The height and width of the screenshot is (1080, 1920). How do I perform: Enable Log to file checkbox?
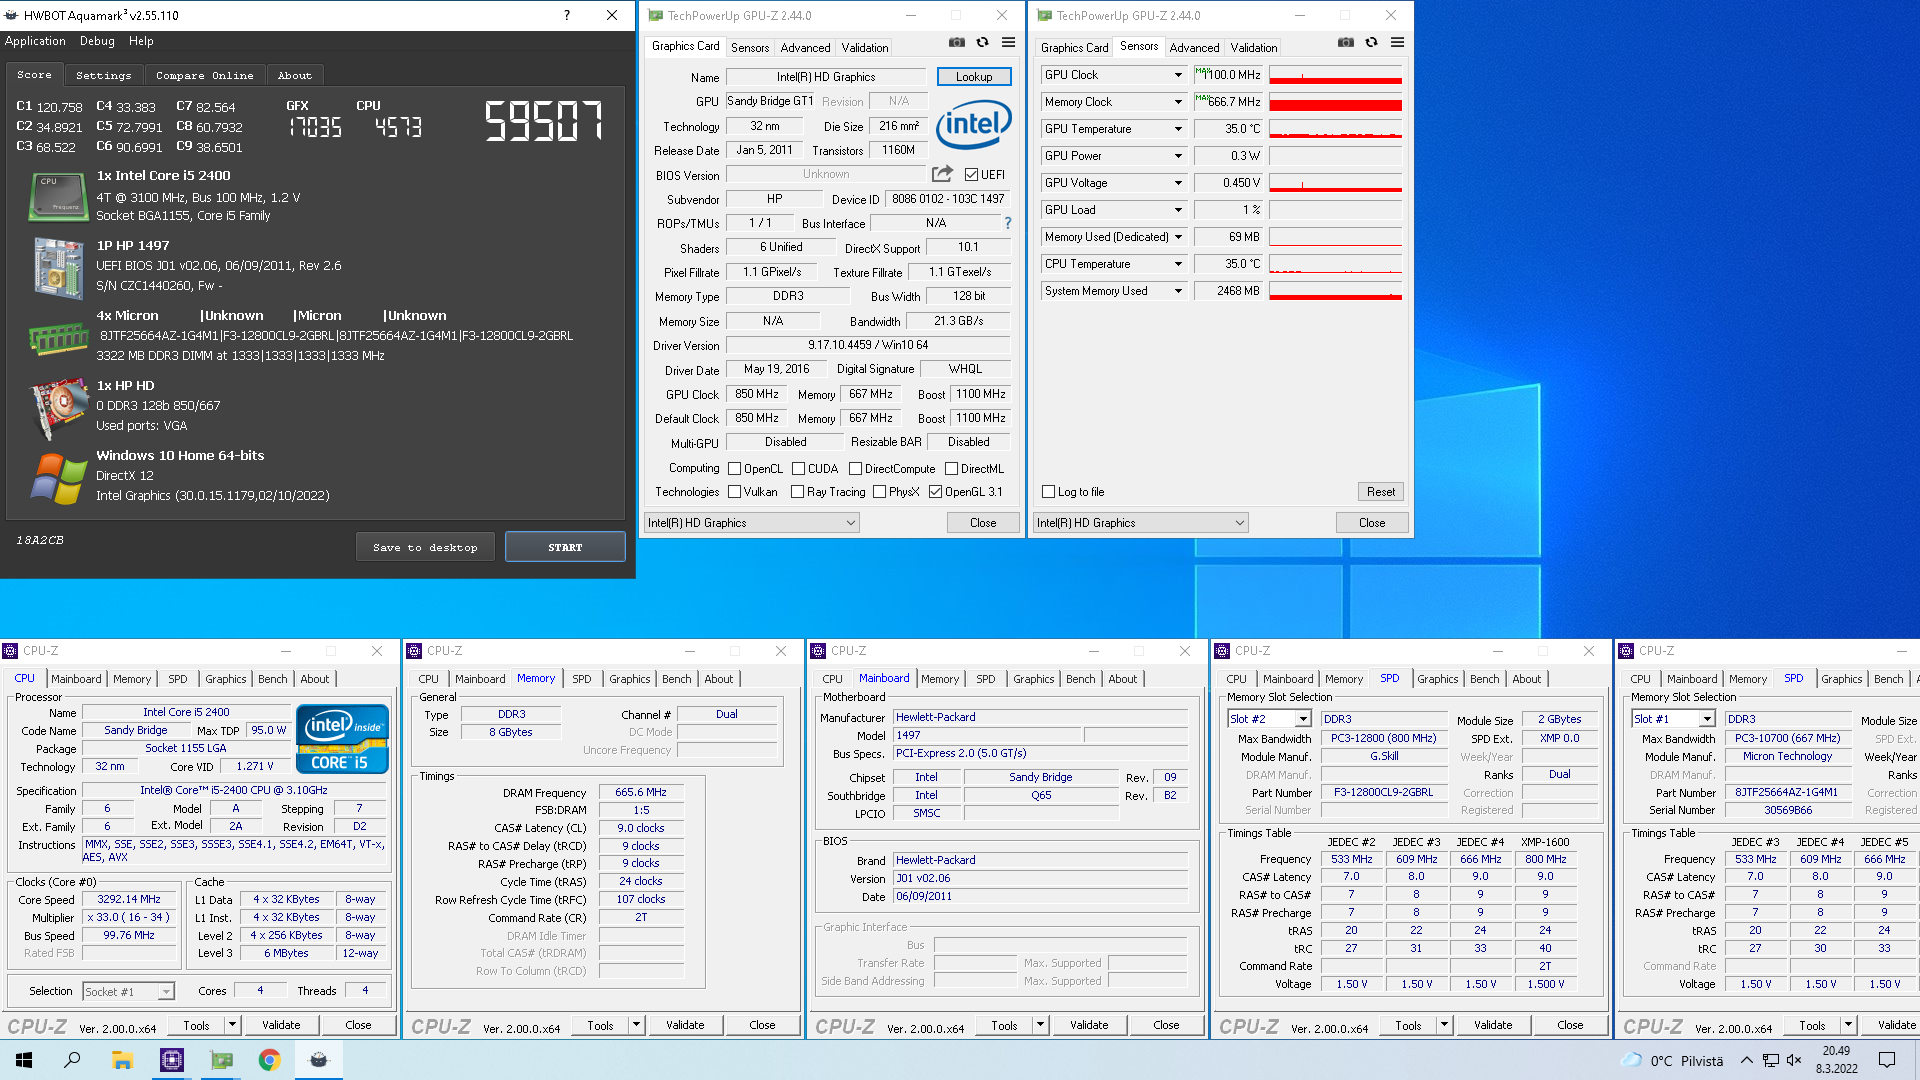pos(1048,492)
